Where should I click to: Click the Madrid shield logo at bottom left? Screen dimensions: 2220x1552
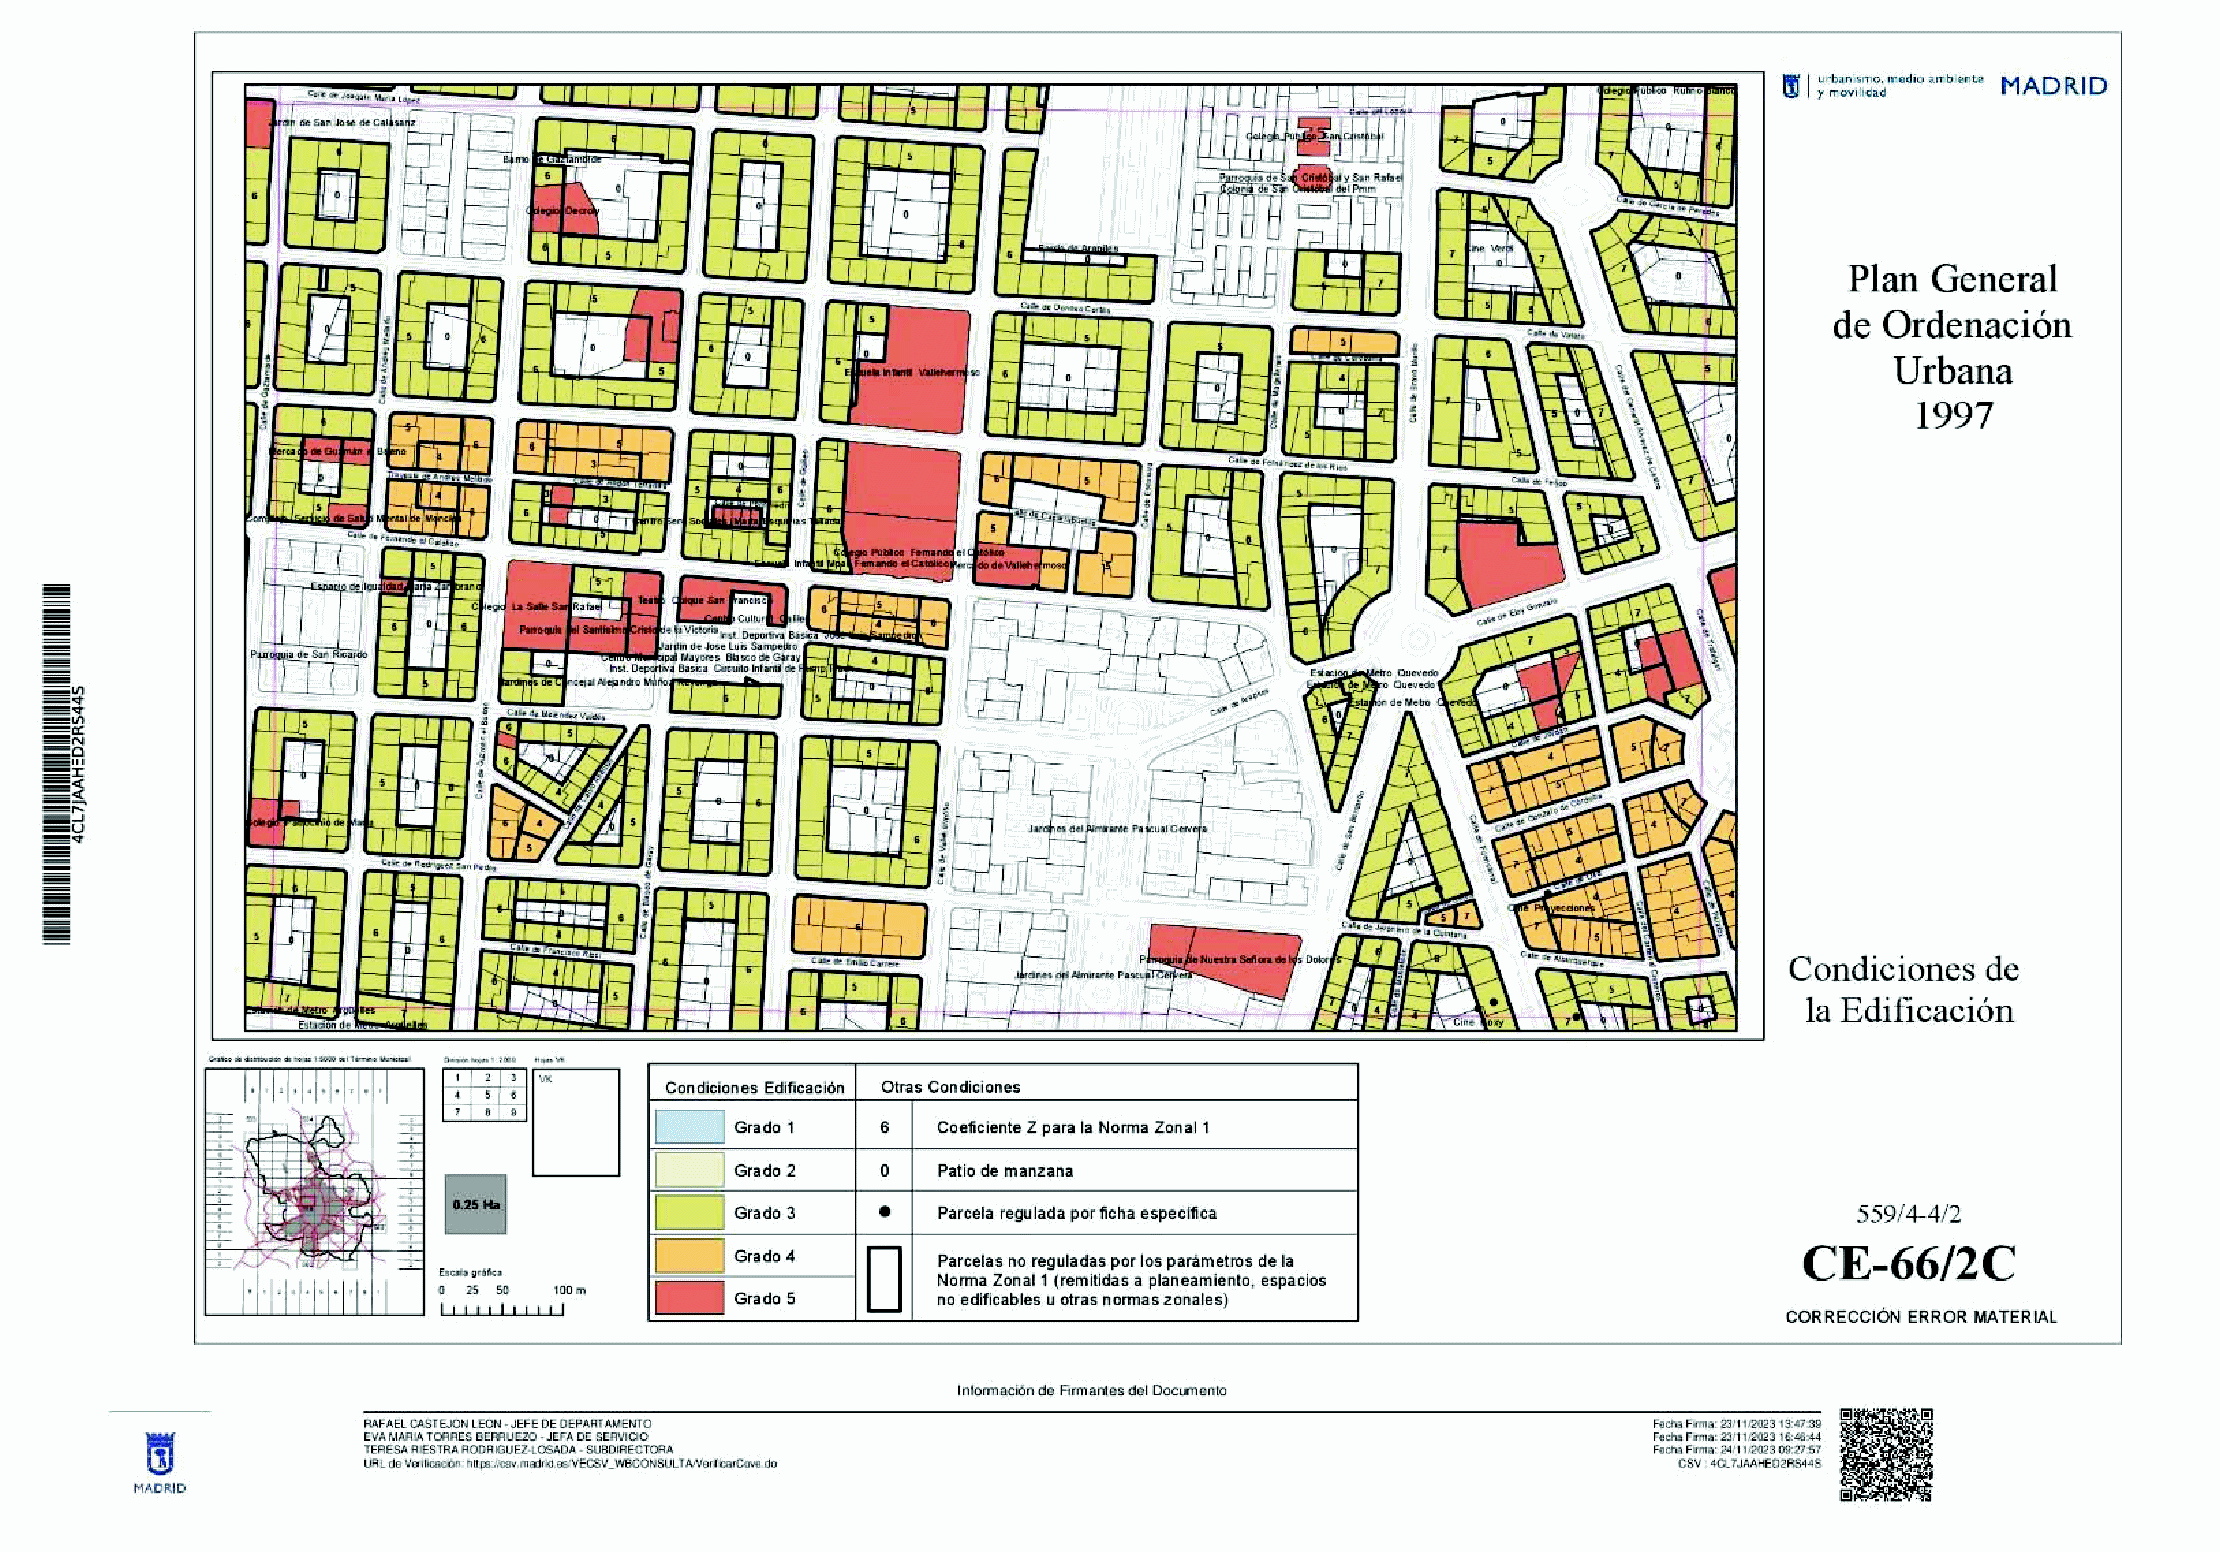click(160, 1455)
